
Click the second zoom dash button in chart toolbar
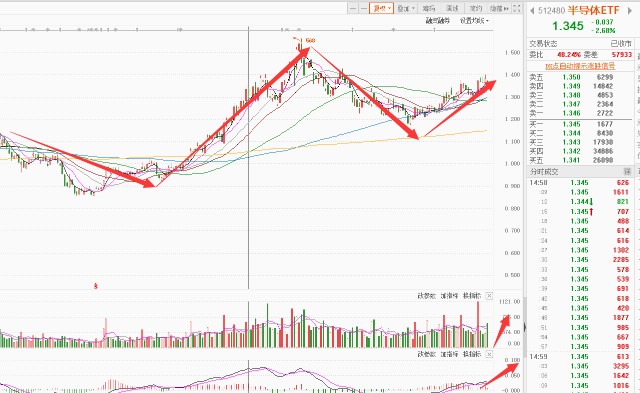pos(363,8)
